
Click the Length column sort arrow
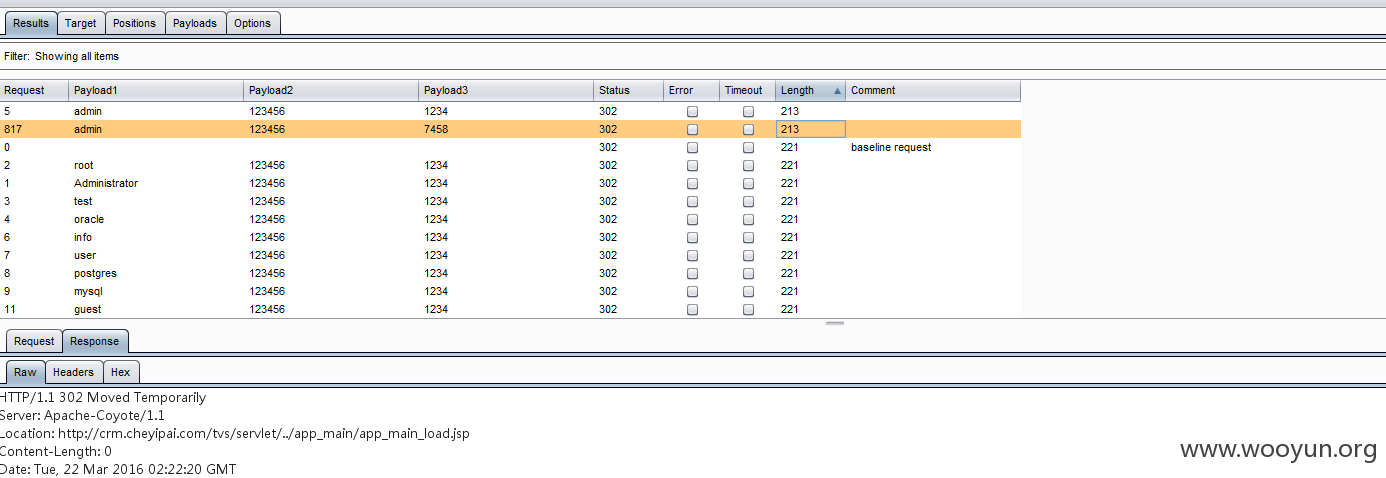pos(837,91)
